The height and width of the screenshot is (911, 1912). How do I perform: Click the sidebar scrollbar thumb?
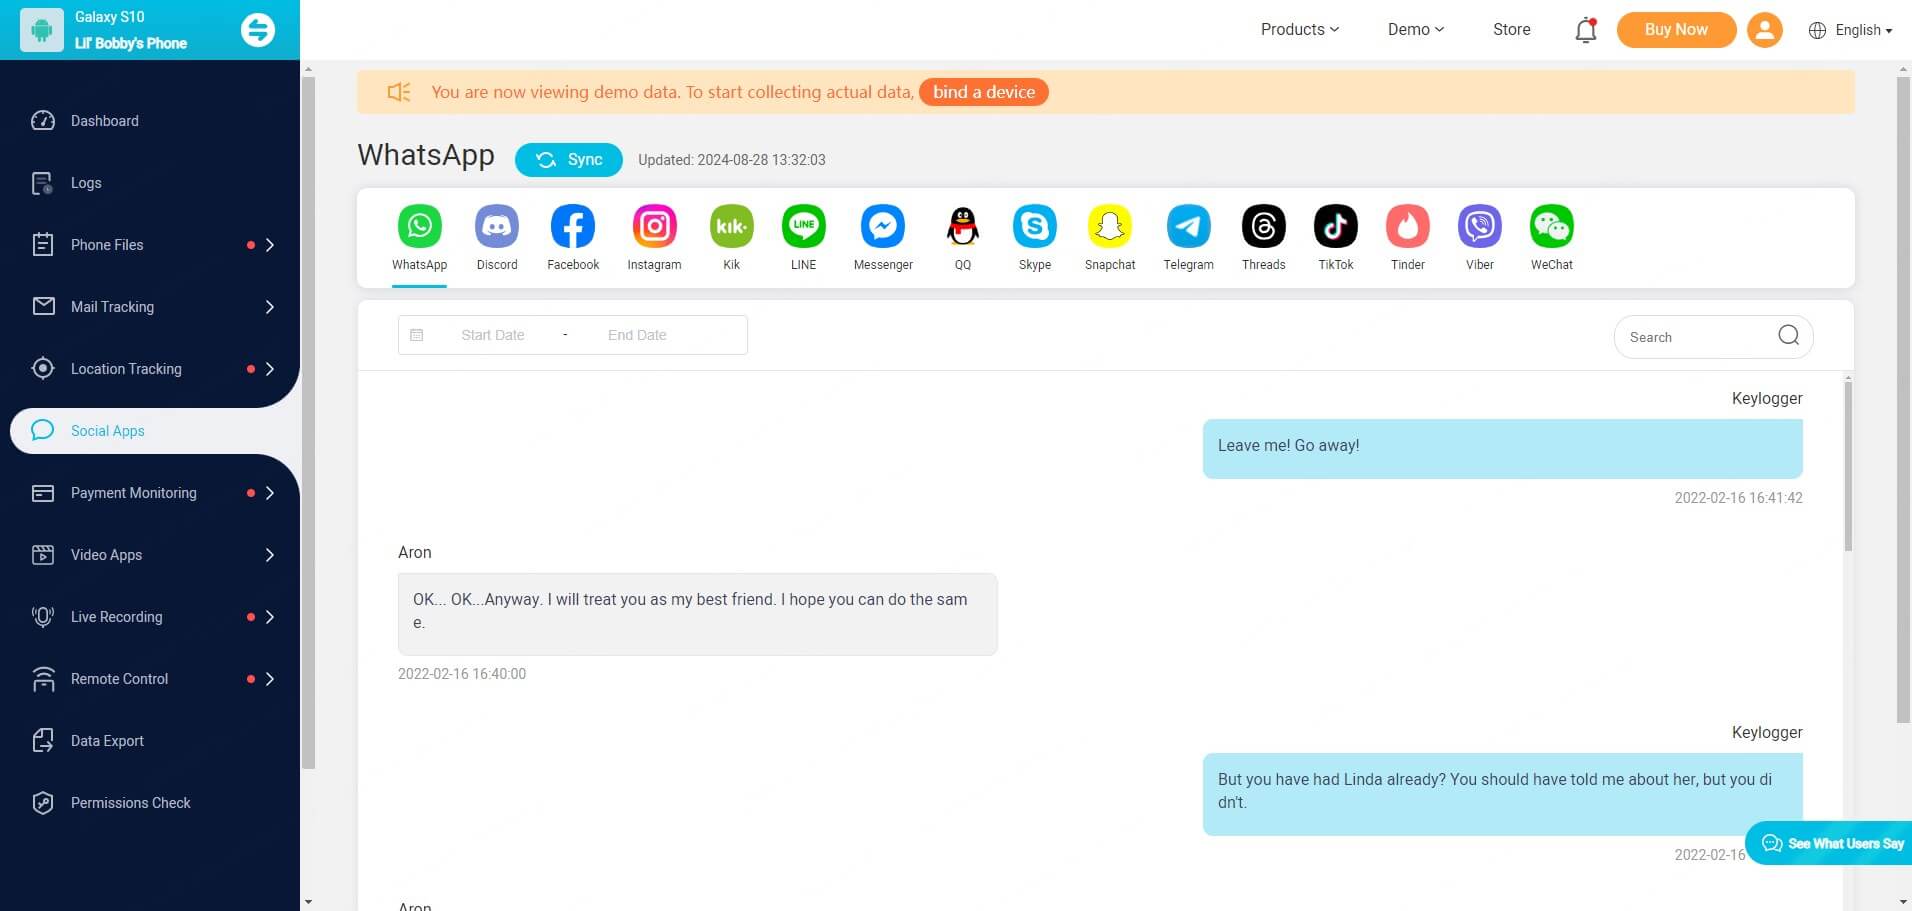308,422
